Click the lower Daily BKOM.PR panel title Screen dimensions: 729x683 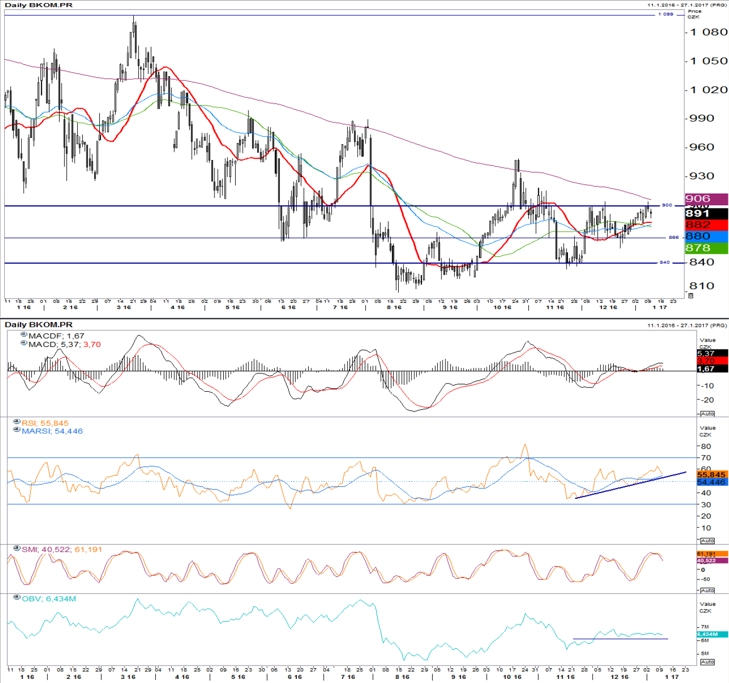[x=38, y=324]
